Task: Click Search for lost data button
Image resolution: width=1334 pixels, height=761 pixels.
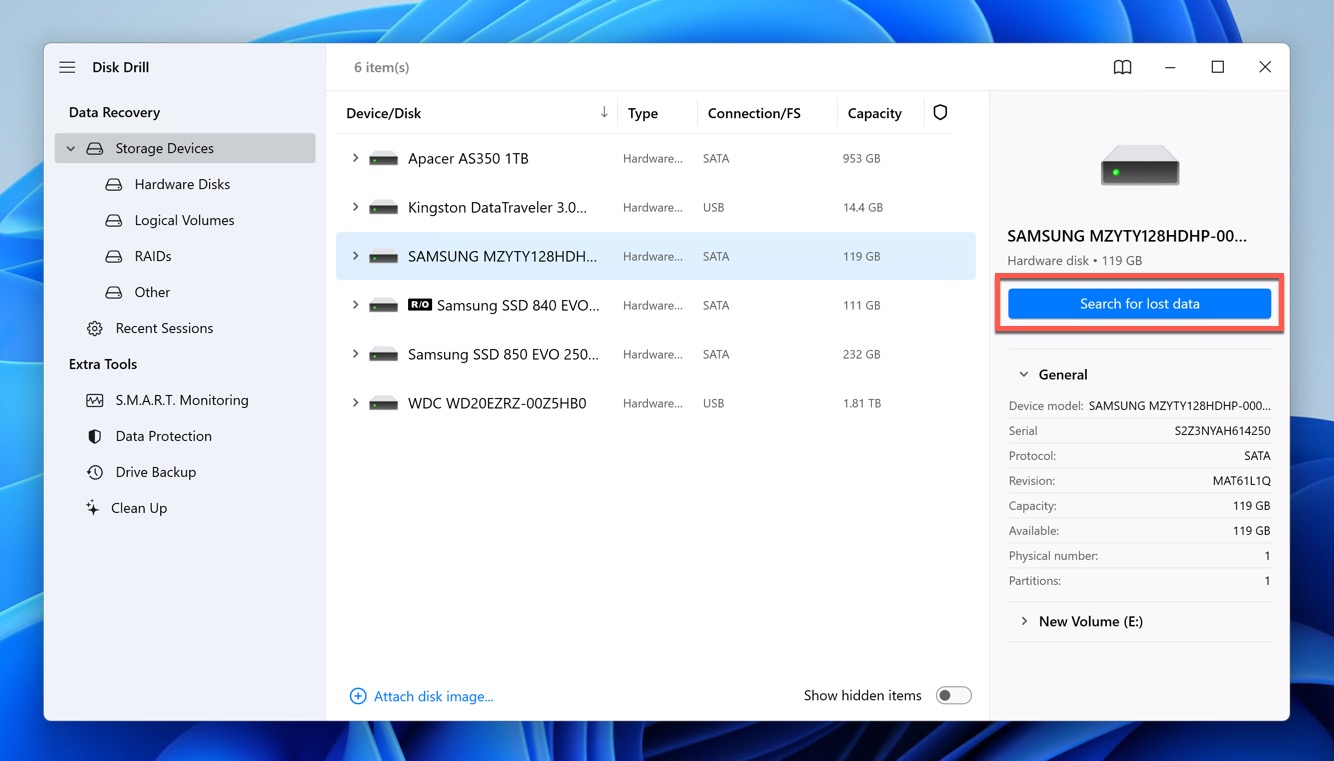Action: click(1139, 304)
